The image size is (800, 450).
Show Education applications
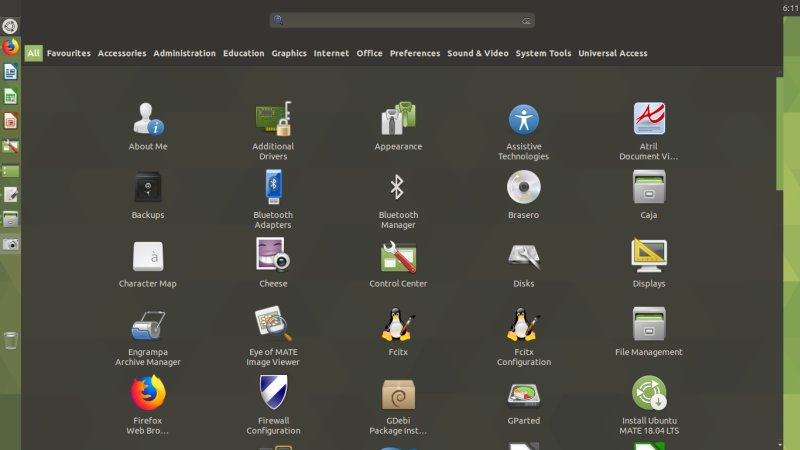[243, 53]
